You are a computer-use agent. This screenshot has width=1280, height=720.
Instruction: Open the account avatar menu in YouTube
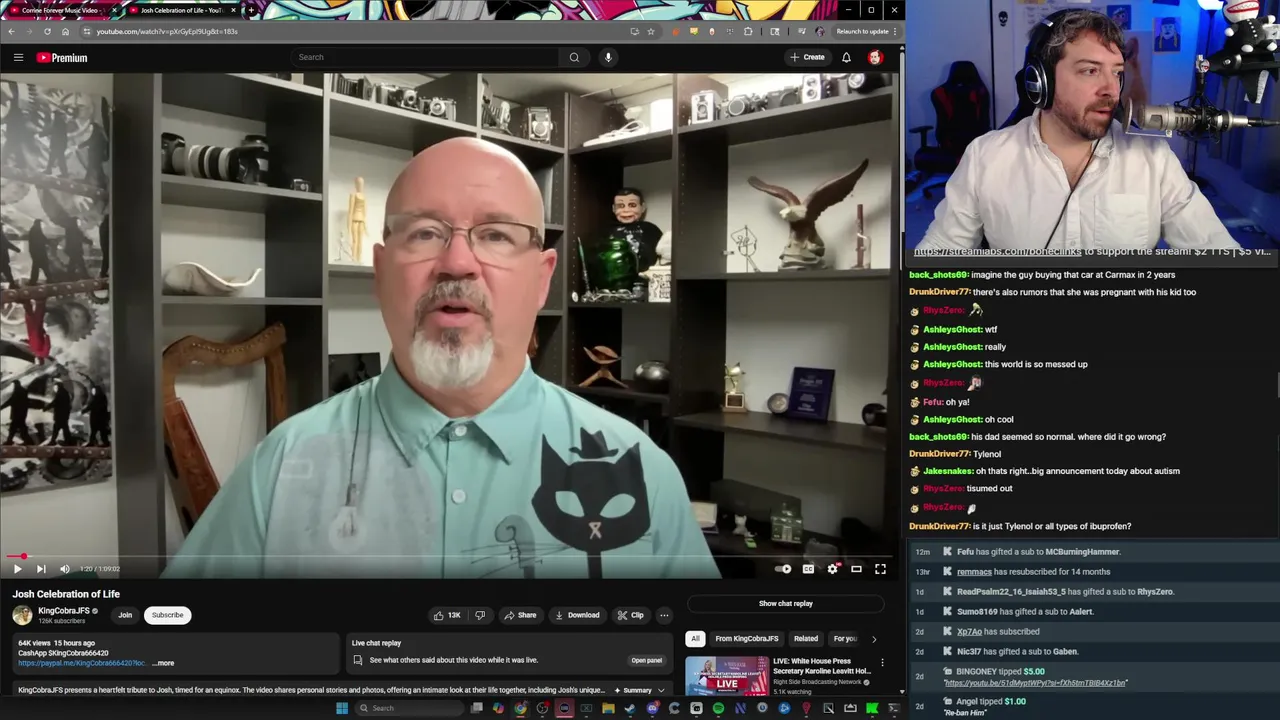pos(875,57)
